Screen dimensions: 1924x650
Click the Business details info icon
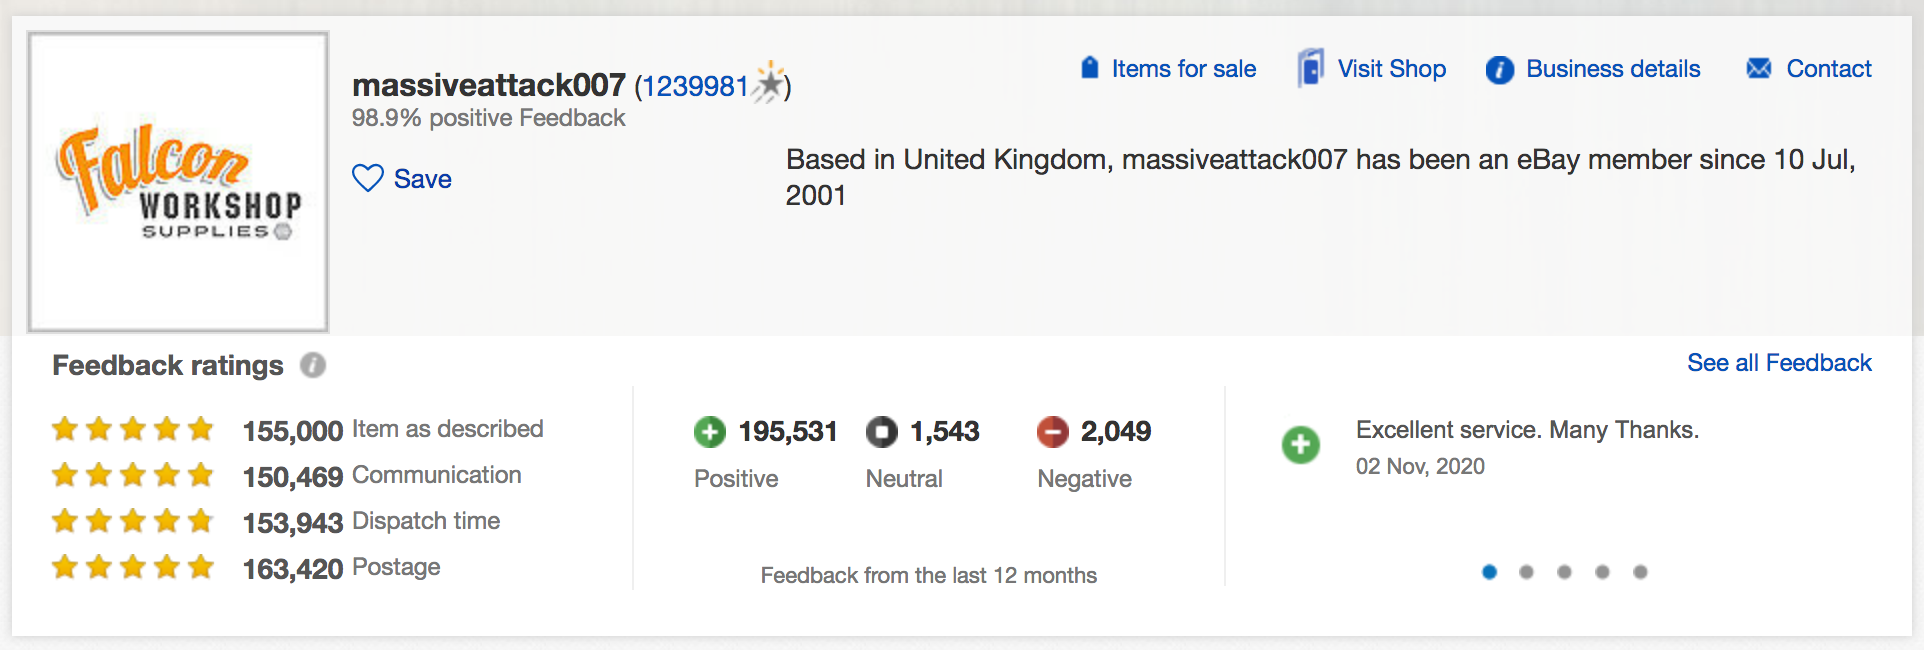[x=1499, y=69]
